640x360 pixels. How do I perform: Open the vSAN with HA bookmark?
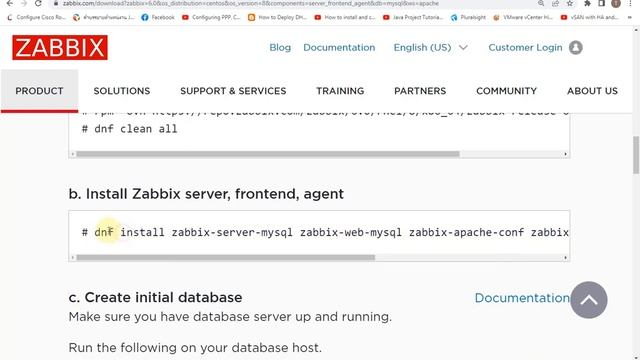point(590,17)
